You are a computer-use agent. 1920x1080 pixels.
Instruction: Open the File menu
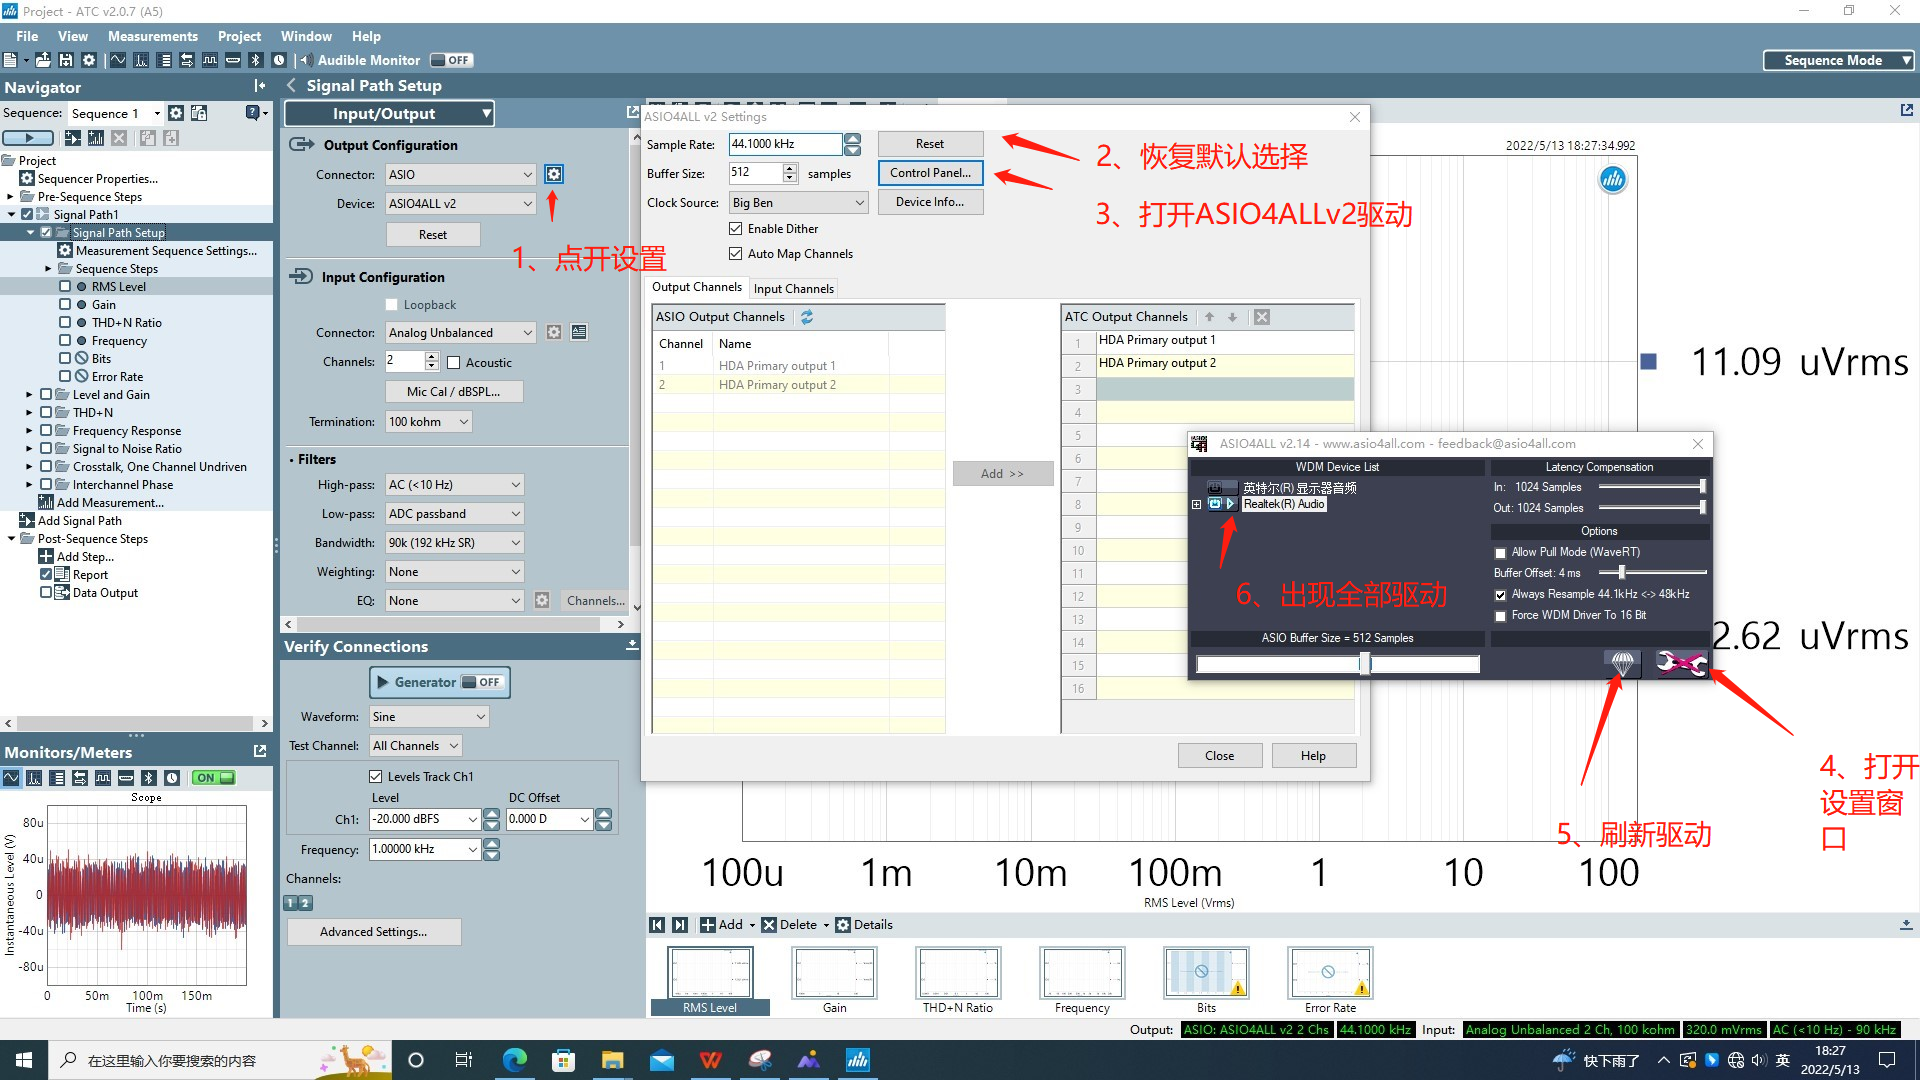[x=27, y=36]
